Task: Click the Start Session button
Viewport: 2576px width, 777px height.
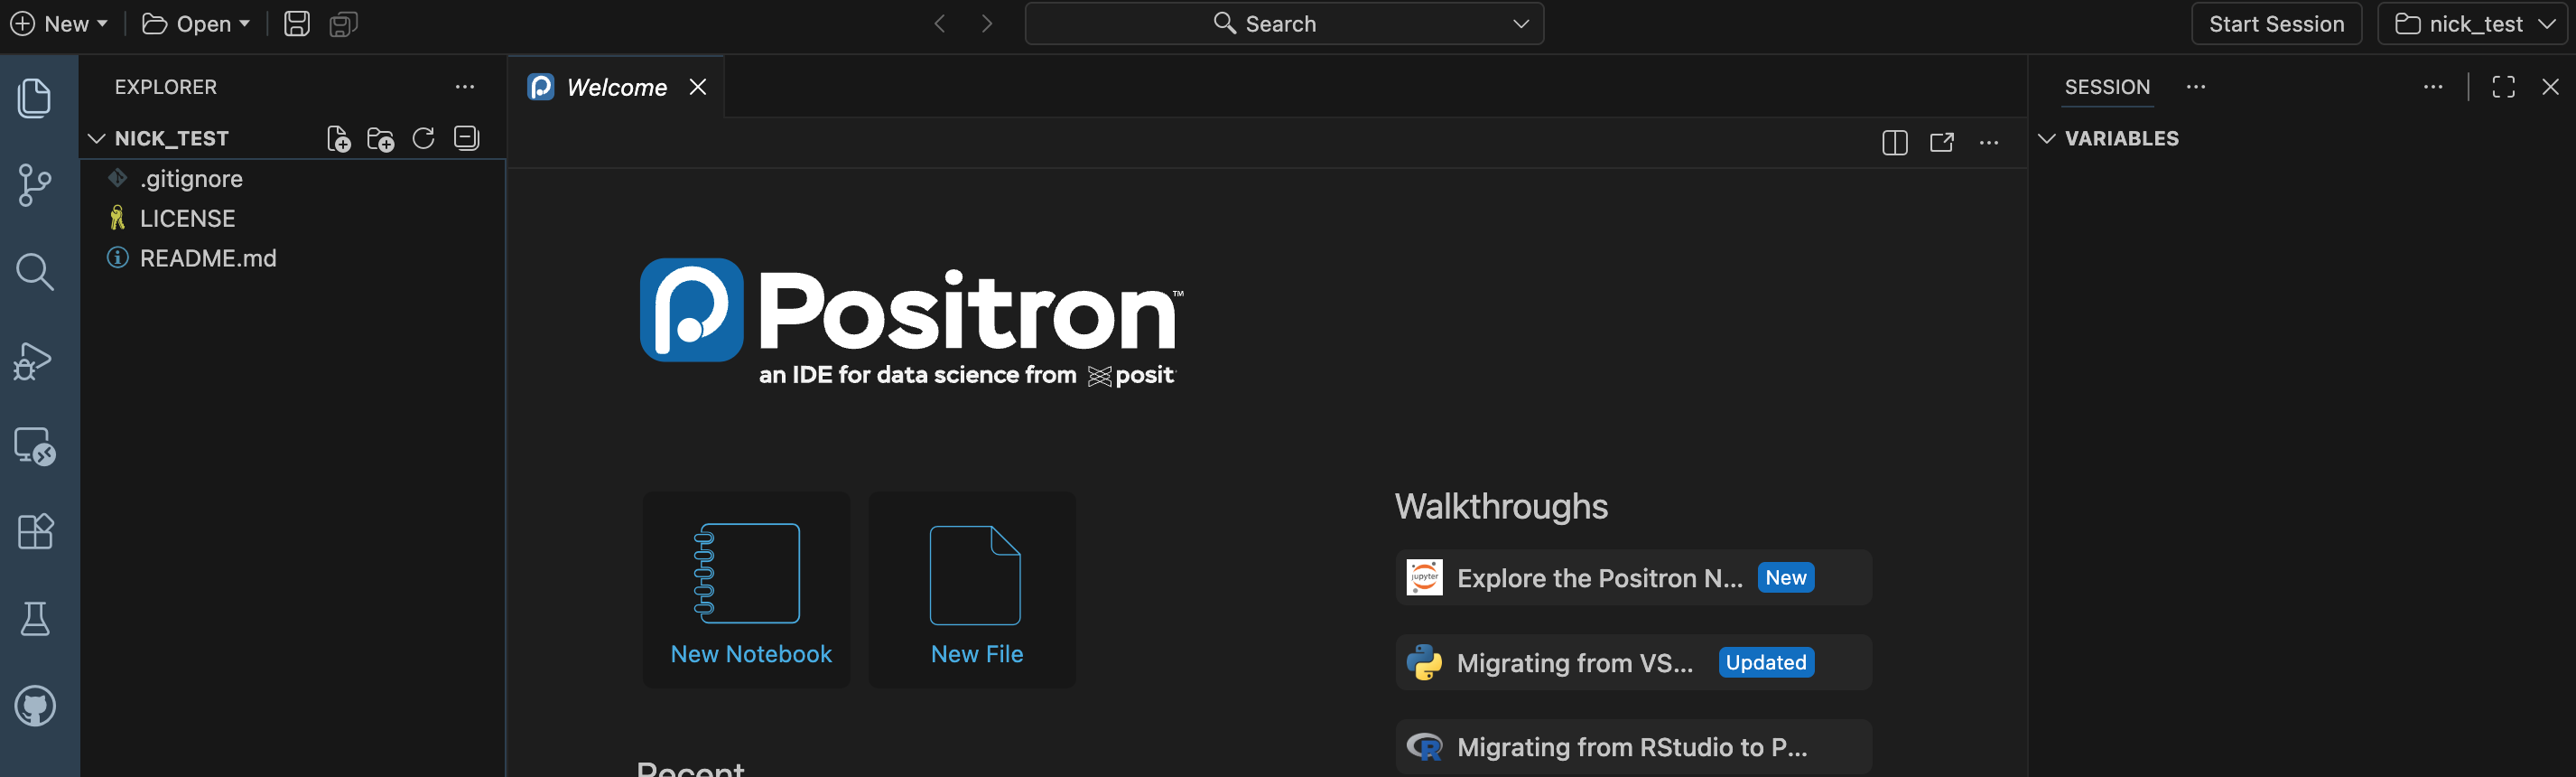Action: pos(2276,24)
